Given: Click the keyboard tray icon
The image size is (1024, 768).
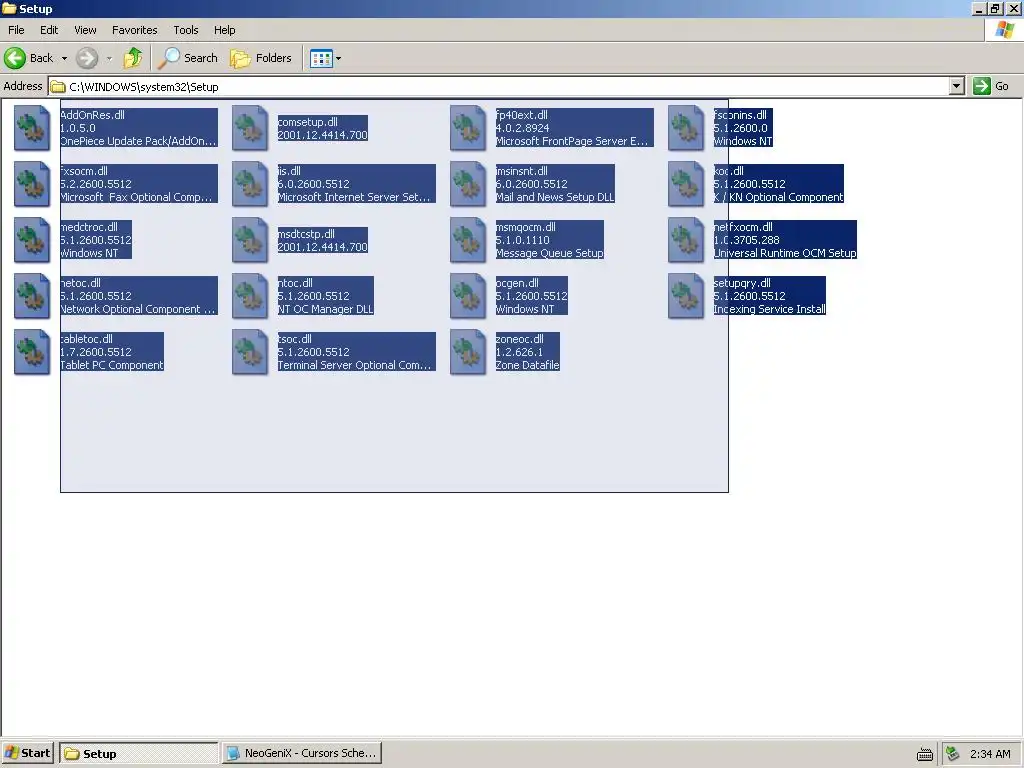Looking at the screenshot, I should click(x=925, y=754).
